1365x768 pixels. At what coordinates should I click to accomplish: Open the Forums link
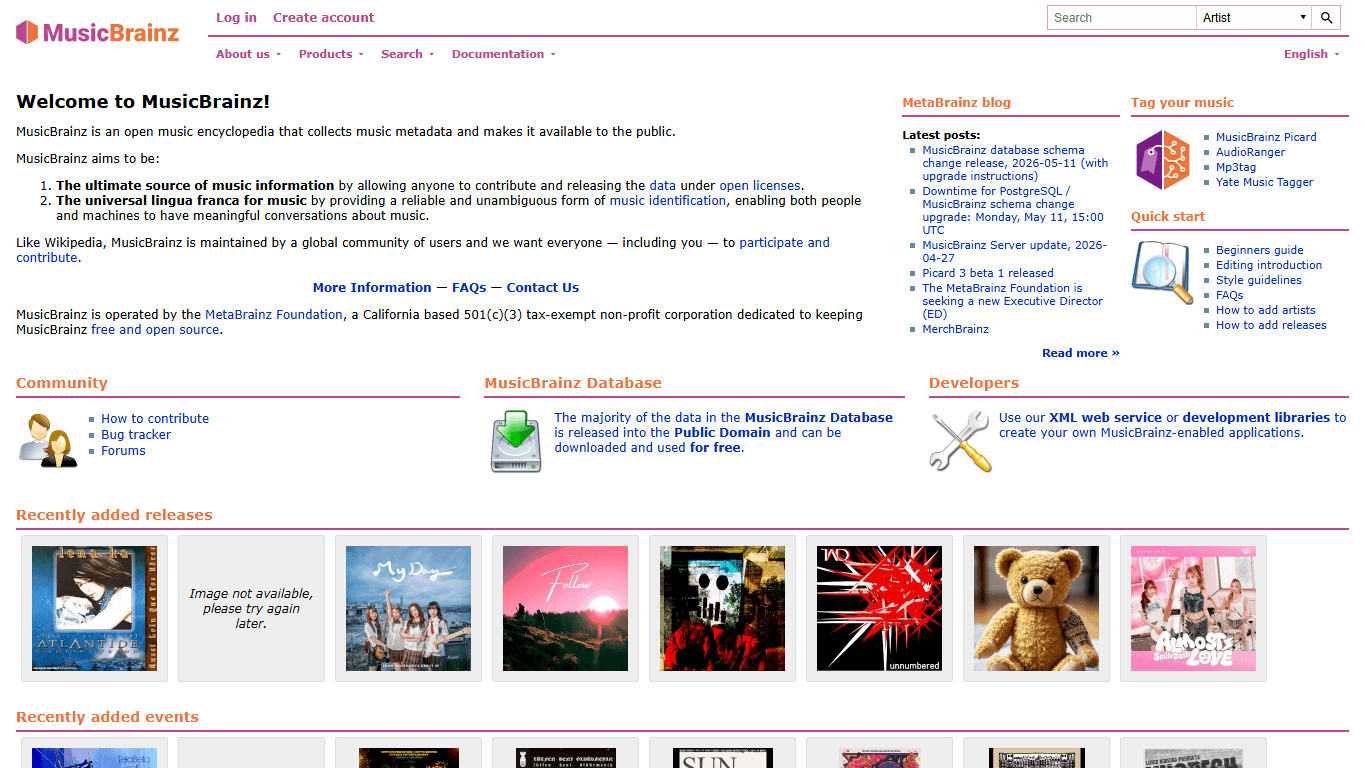pos(123,450)
